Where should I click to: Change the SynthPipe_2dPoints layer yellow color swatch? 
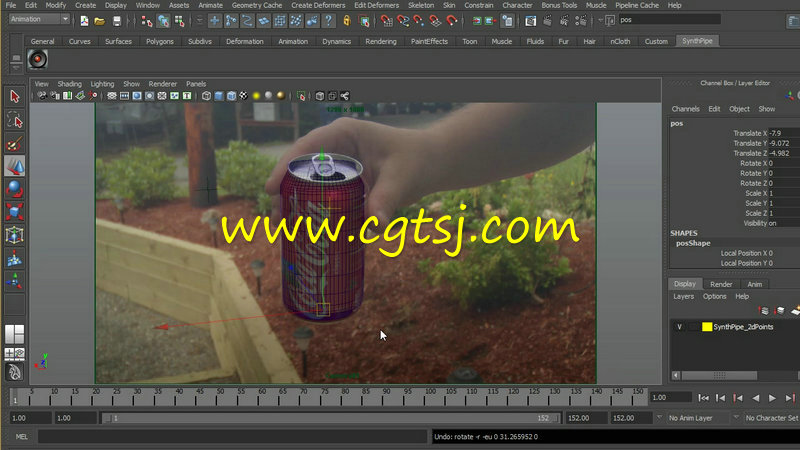click(707, 327)
